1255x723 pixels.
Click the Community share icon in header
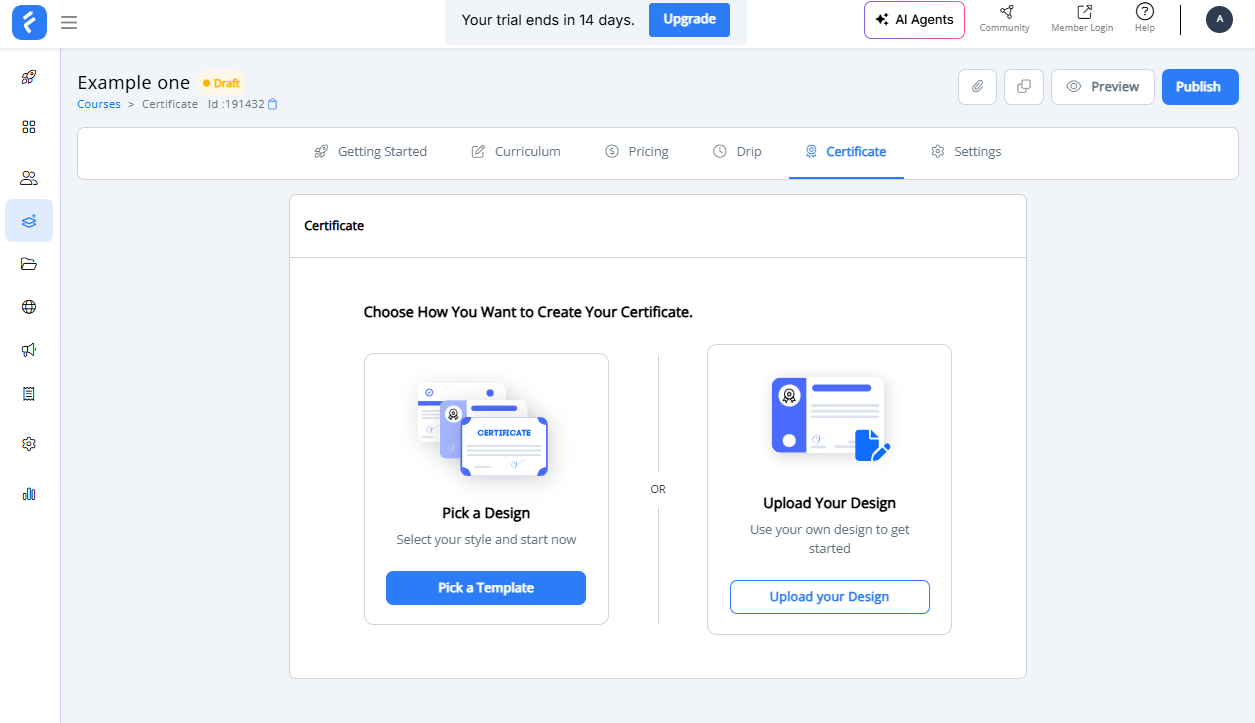(1004, 13)
